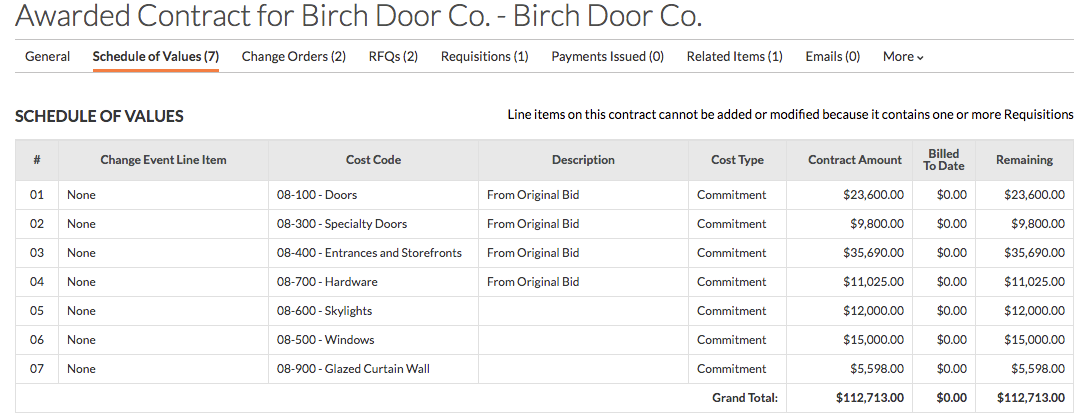Click the More chevron arrow
This screenshot has width=1080, height=416.
pyautogui.click(x=920, y=58)
